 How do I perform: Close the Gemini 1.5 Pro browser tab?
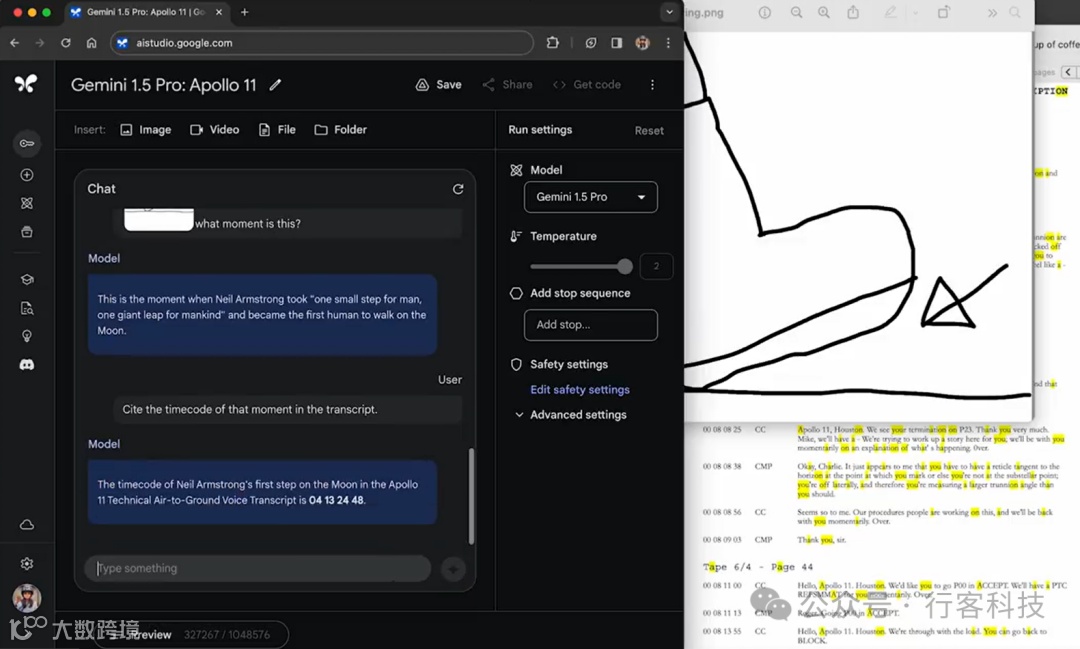pos(219,12)
